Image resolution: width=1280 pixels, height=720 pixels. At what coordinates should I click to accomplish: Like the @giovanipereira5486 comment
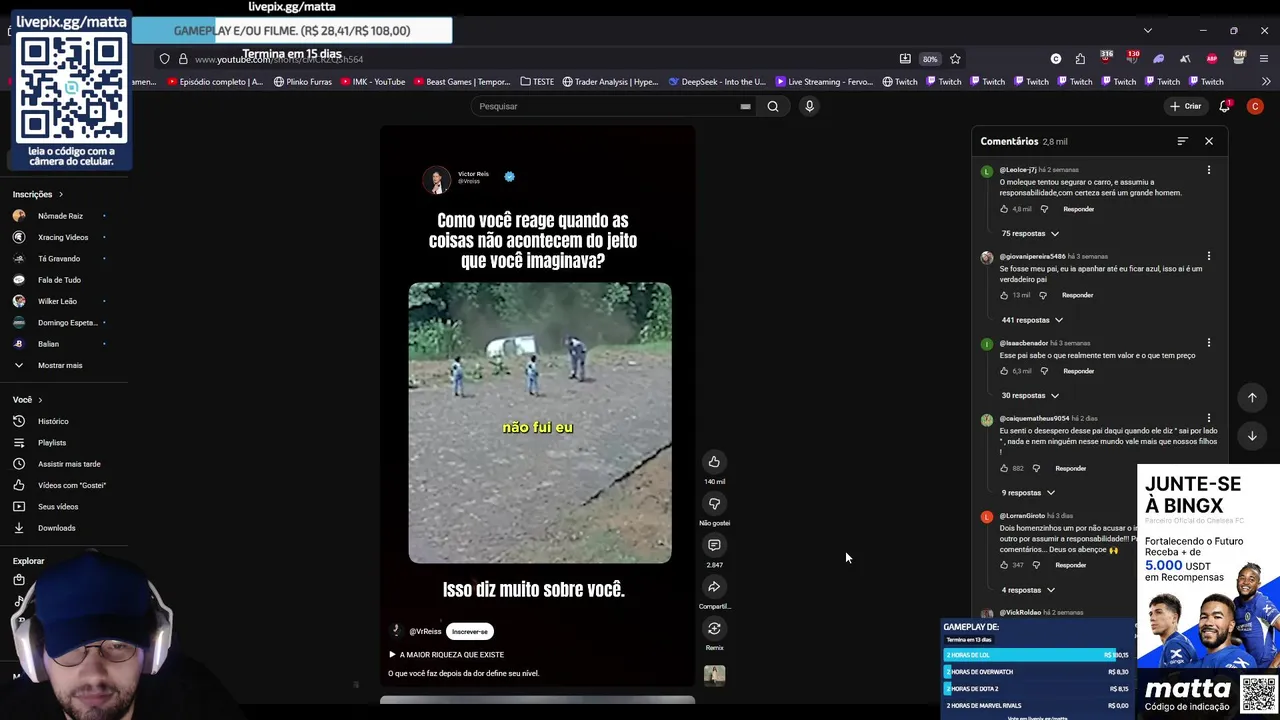1004,295
